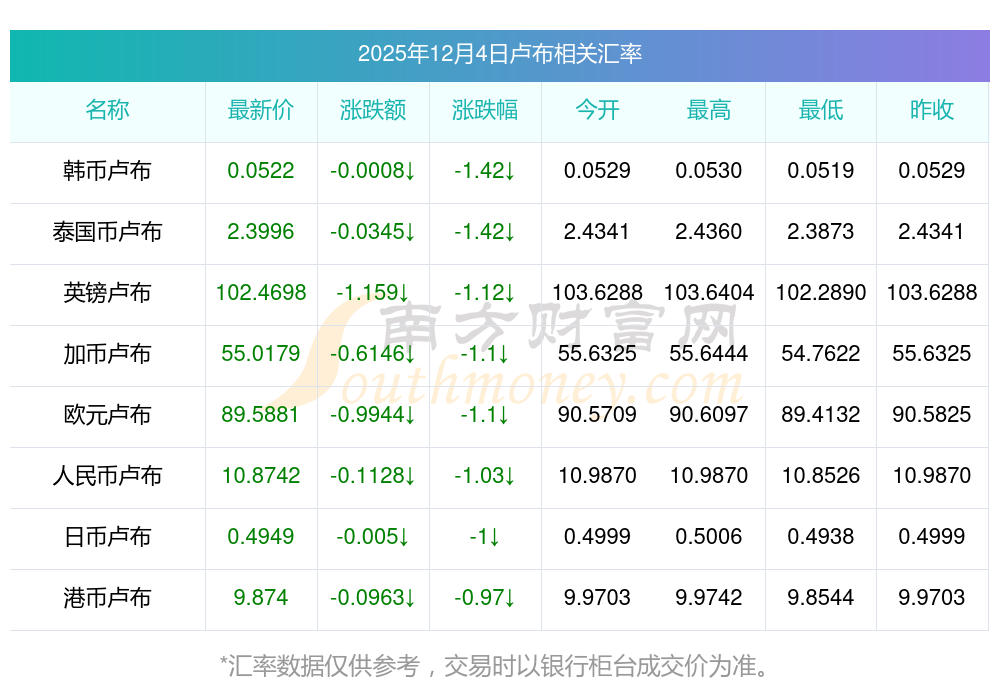Click the 最高 column header
This screenshot has height=697, width=1000.
pyautogui.click(x=709, y=110)
